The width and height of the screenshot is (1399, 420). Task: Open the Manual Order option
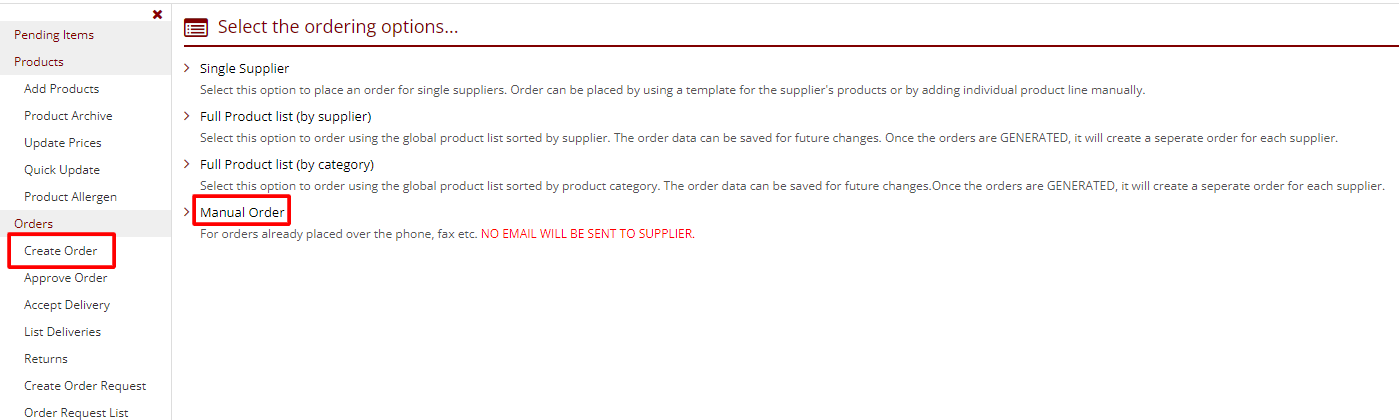pos(242,212)
